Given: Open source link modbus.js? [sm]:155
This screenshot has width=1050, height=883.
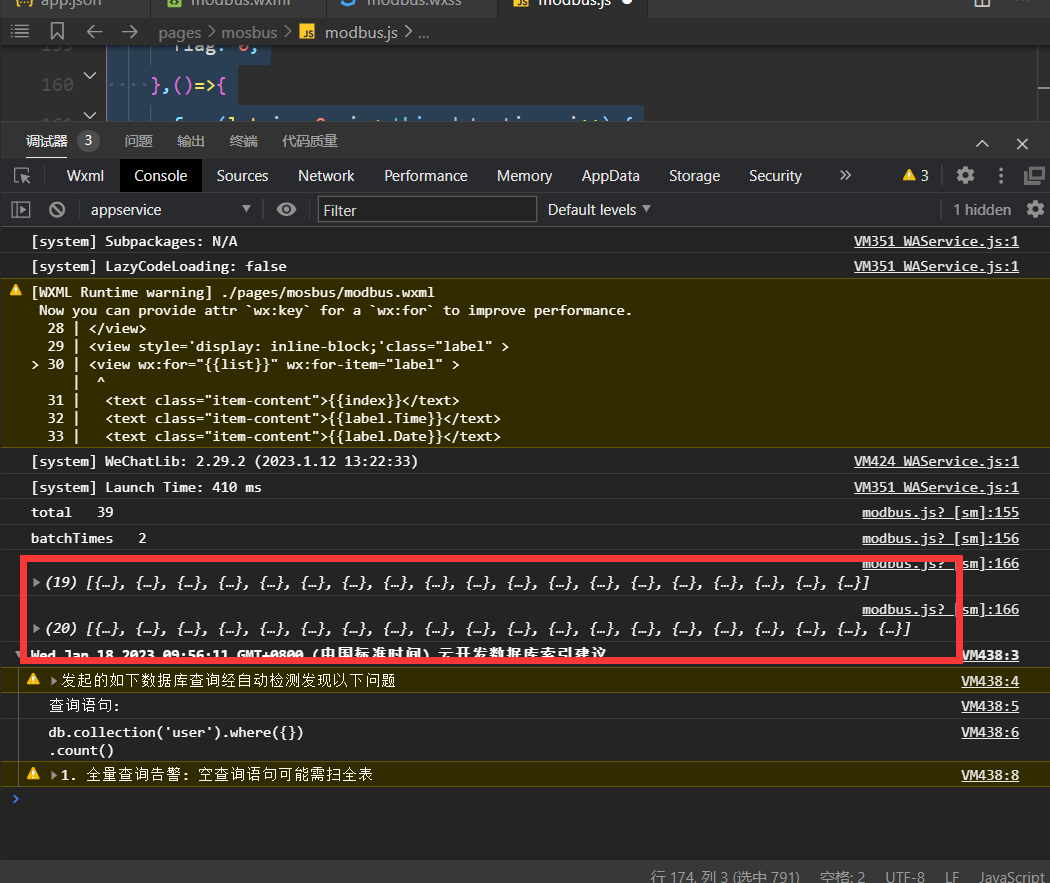Looking at the screenshot, I should tap(940, 513).
